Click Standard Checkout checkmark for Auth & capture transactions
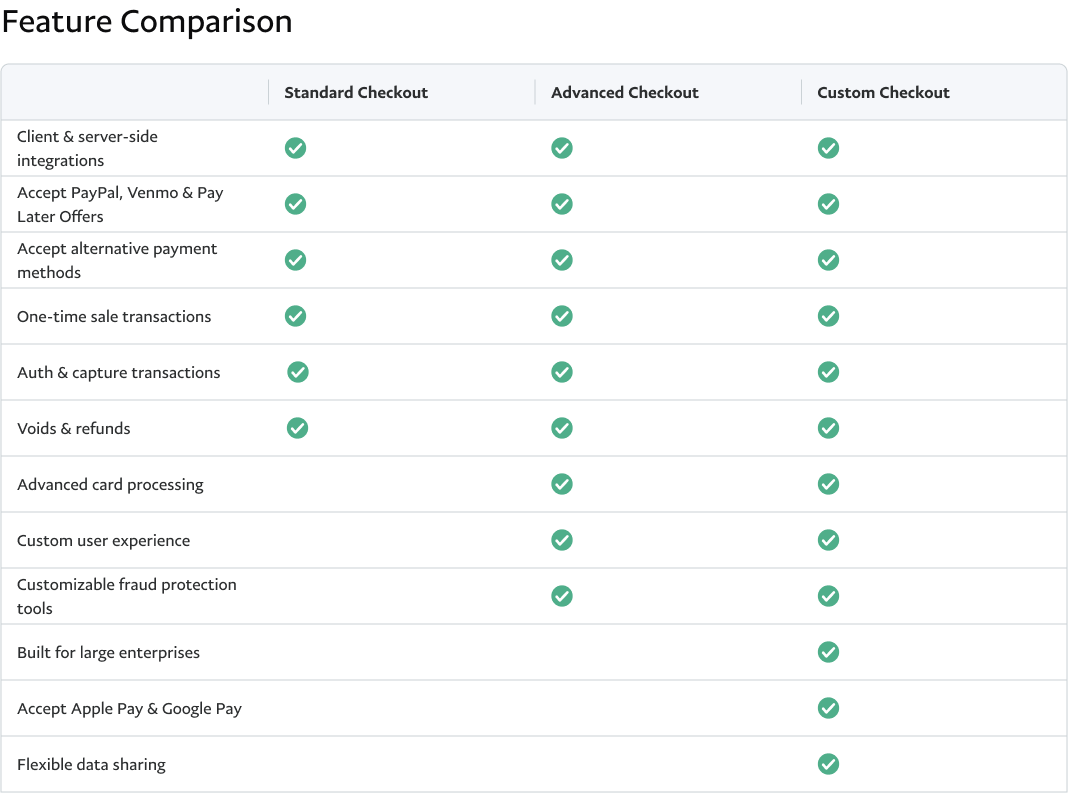The height and width of the screenshot is (793, 1068). (298, 372)
